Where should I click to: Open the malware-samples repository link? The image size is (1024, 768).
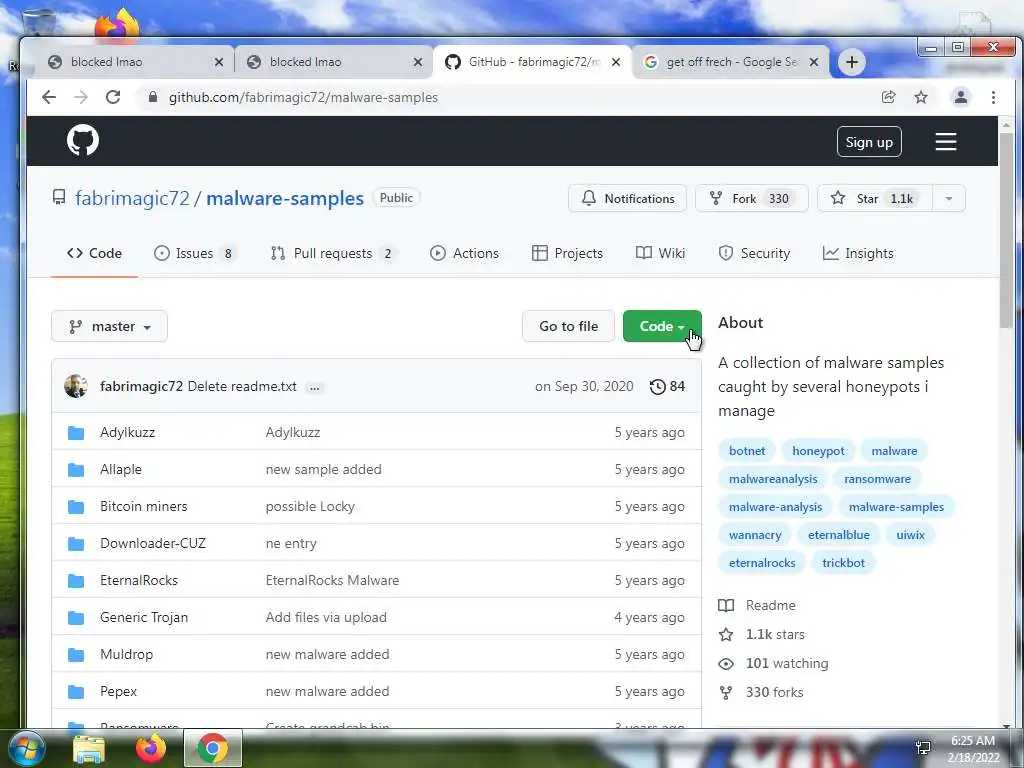(285, 198)
